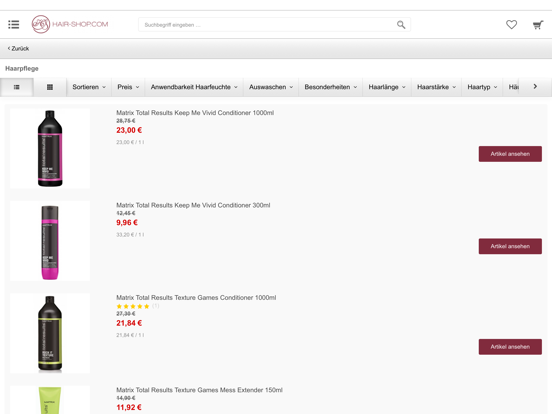552x414 pixels.
Task: Click the five-star rating of Texture Games Conditioner
Action: pos(133,306)
